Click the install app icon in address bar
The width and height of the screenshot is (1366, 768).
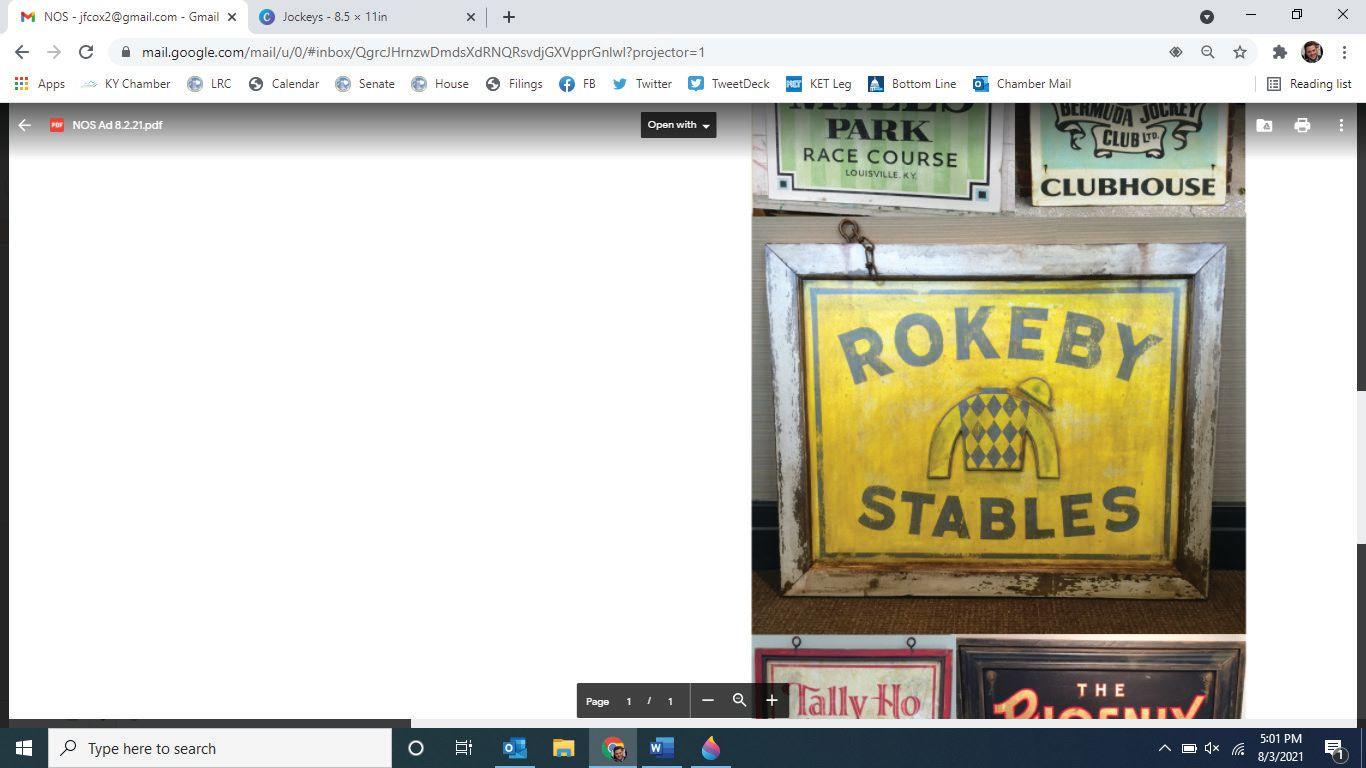(1176, 52)
